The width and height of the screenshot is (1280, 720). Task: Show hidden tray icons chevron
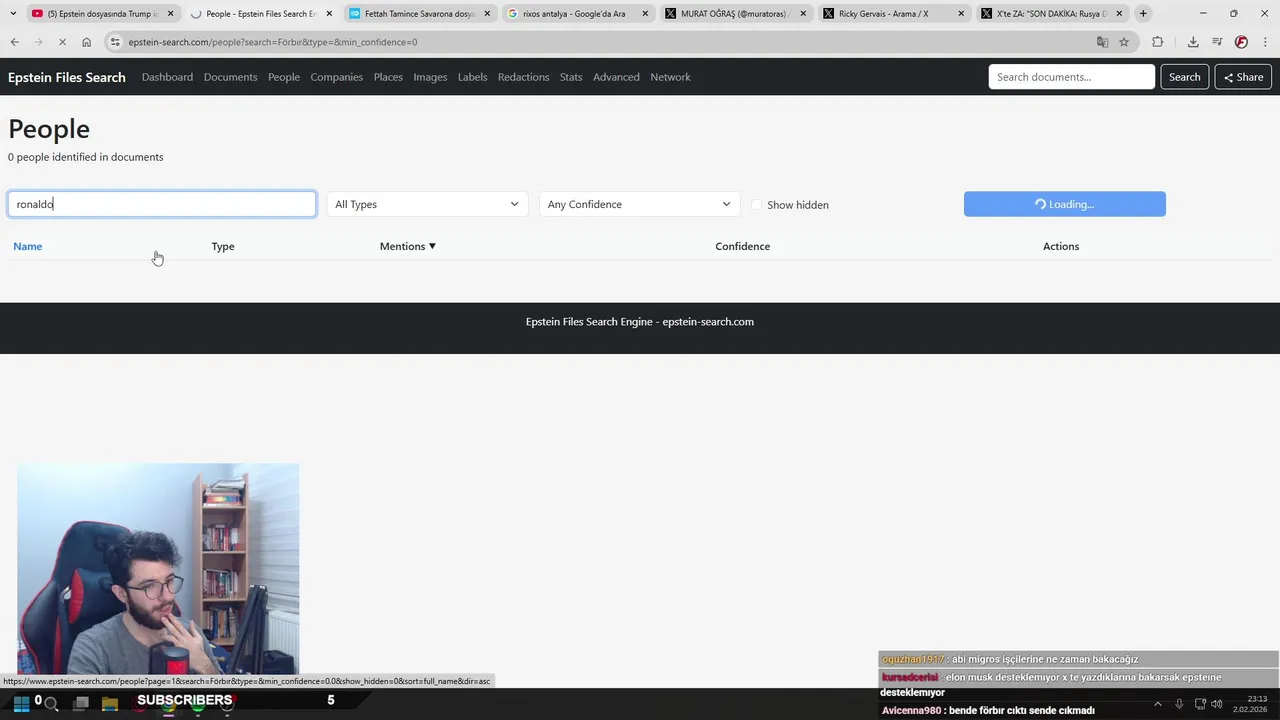1158,704
